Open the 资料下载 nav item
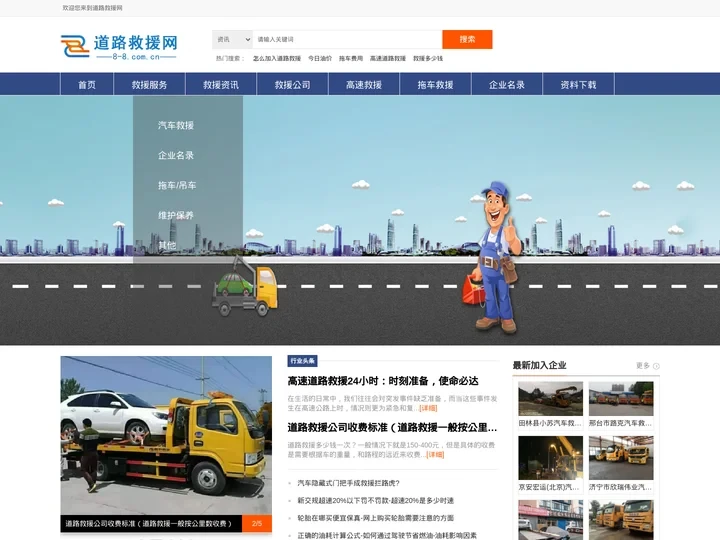Viewport: 720px width, 540px height. point(579,84)
